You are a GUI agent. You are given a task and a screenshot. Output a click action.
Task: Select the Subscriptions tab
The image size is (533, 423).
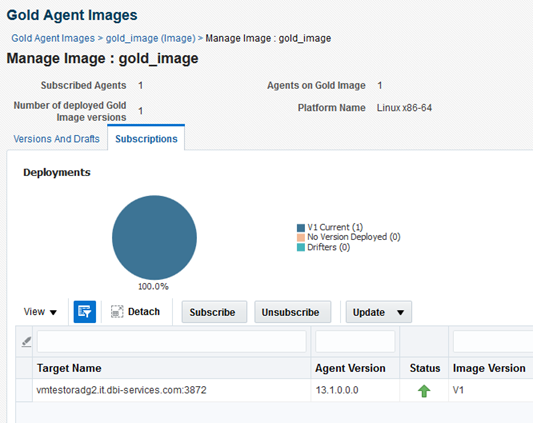pyautogui.click(x=146, y=139)
